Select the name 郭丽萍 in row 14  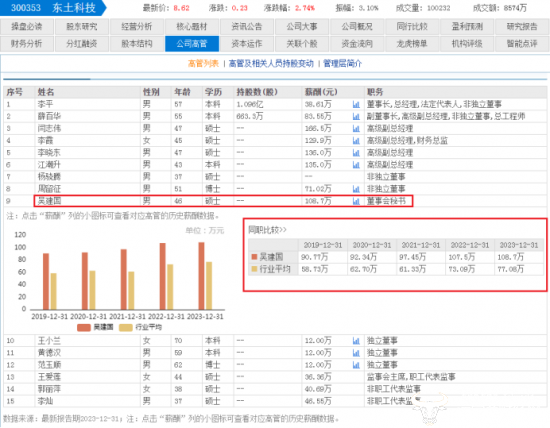point(49,389)
